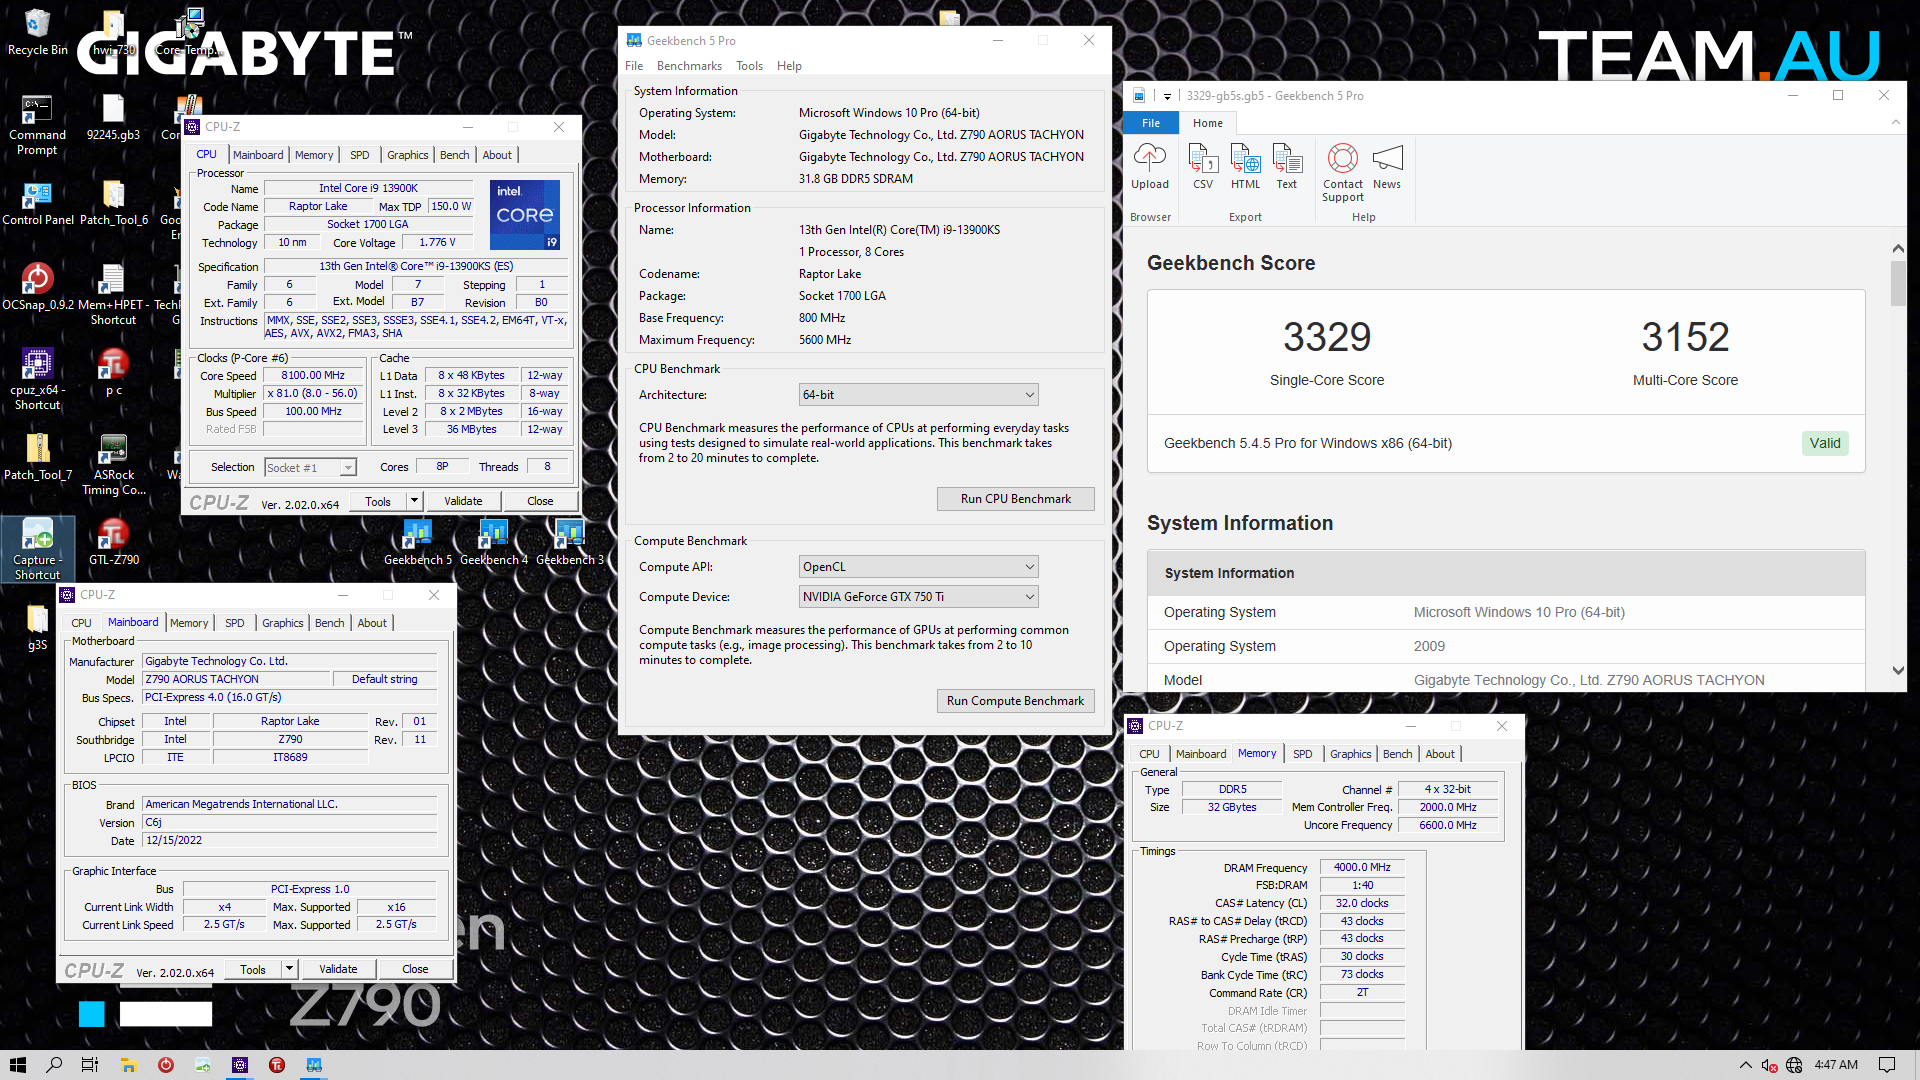This screenshot has width=1920, height=1080.
Task: Open the quick access toolbar dropdown in Geekbench results
Action: pyautogui.click(x=1167, y=96)
